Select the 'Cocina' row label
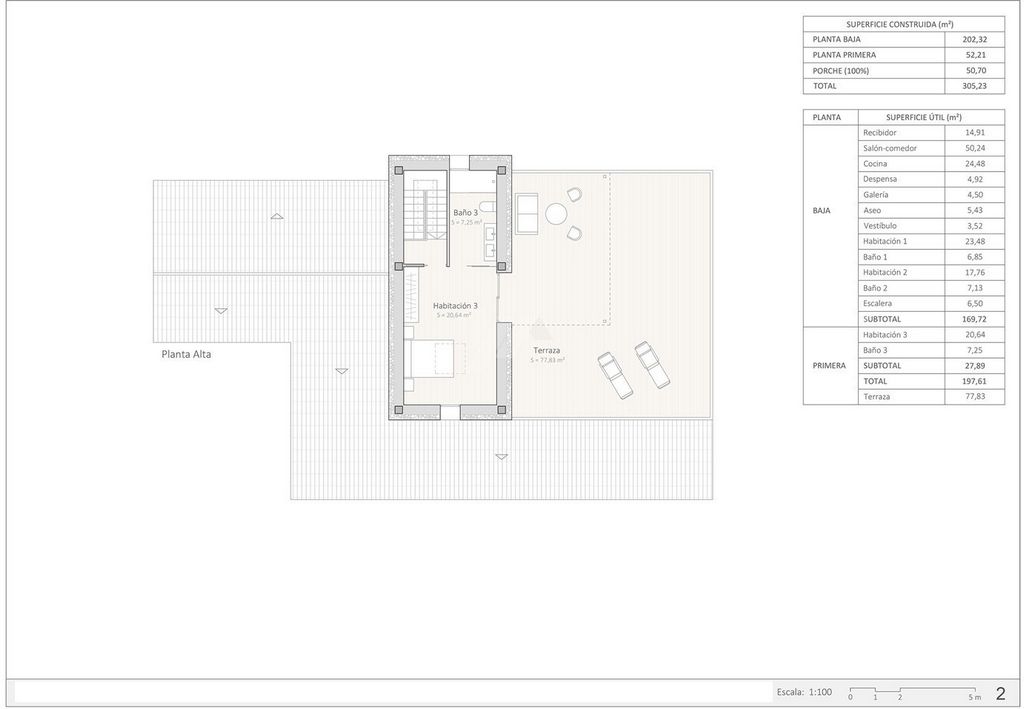 point(875,164)
